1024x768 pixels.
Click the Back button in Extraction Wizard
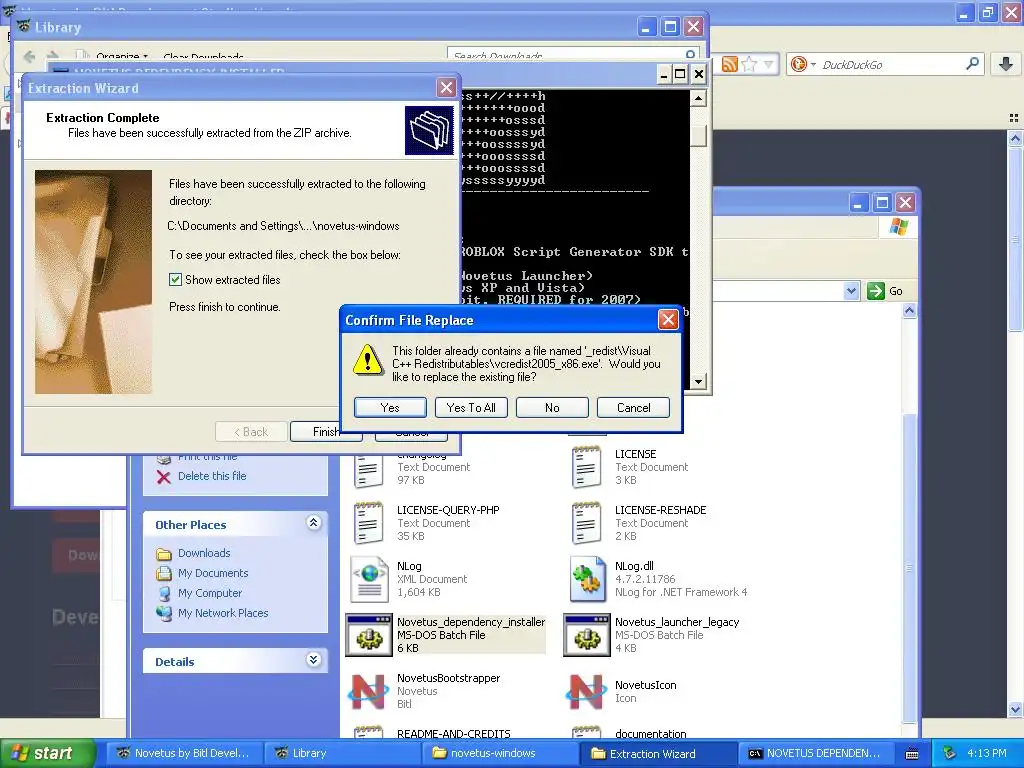pos(251,432)
